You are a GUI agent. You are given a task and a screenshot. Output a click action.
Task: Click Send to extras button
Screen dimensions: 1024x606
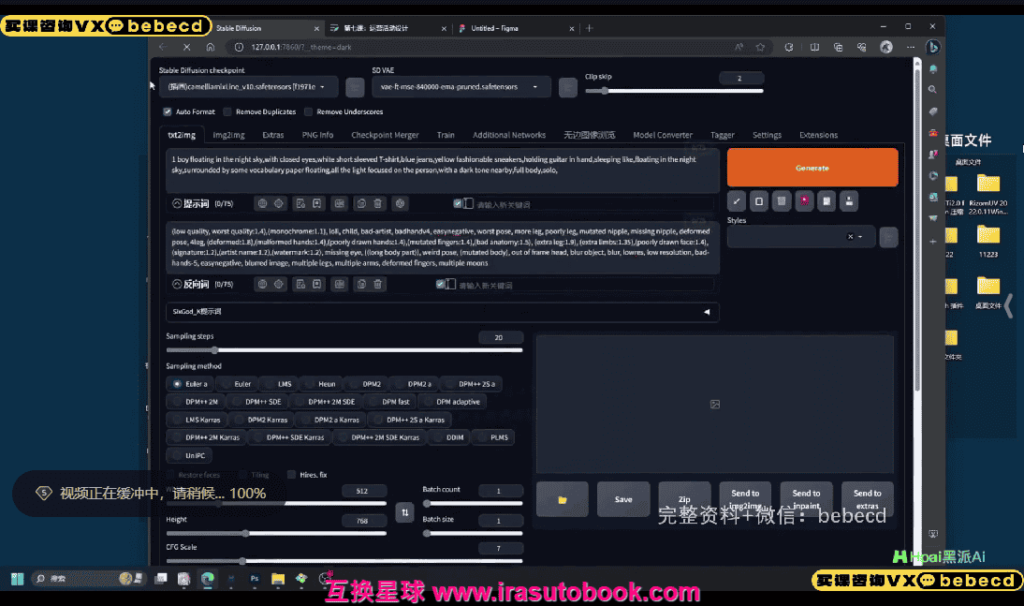(867, 500)
